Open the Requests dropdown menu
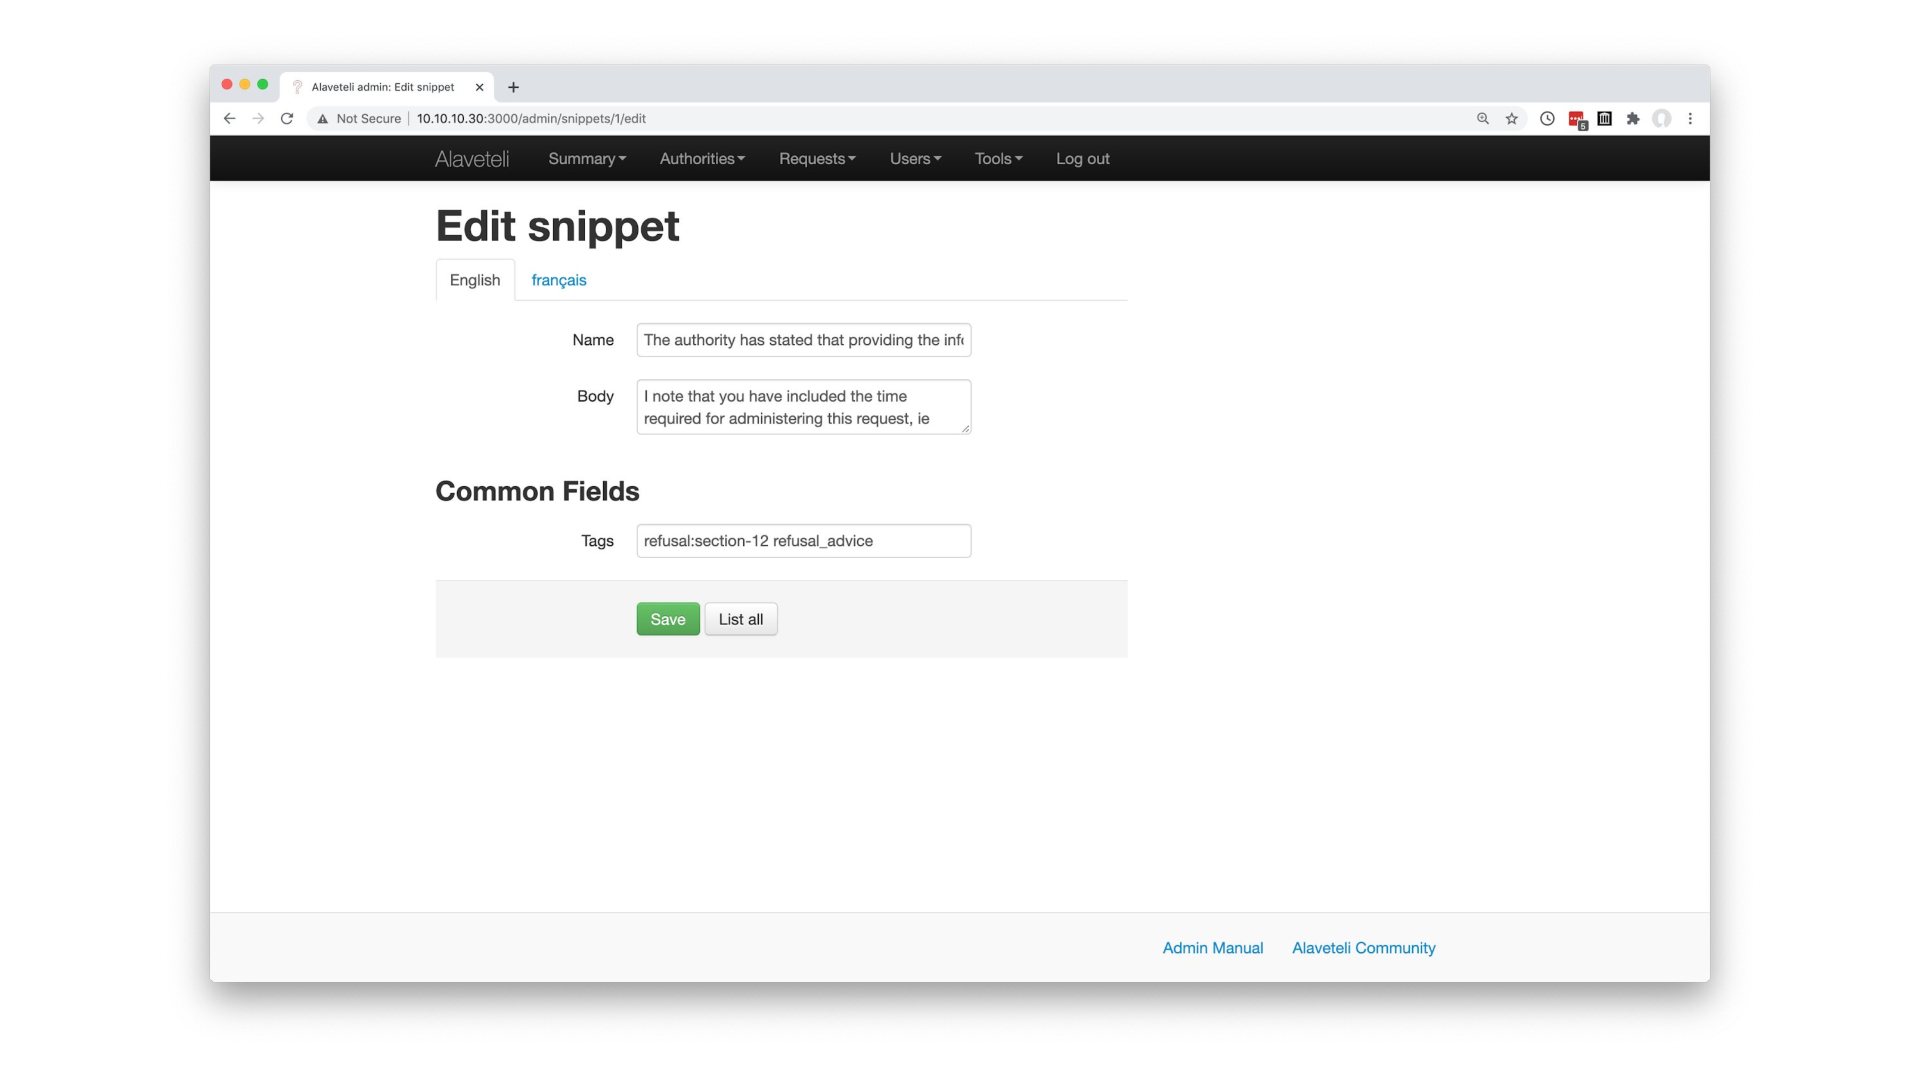Viewport: 1920px width, 1080px height. 817,158
